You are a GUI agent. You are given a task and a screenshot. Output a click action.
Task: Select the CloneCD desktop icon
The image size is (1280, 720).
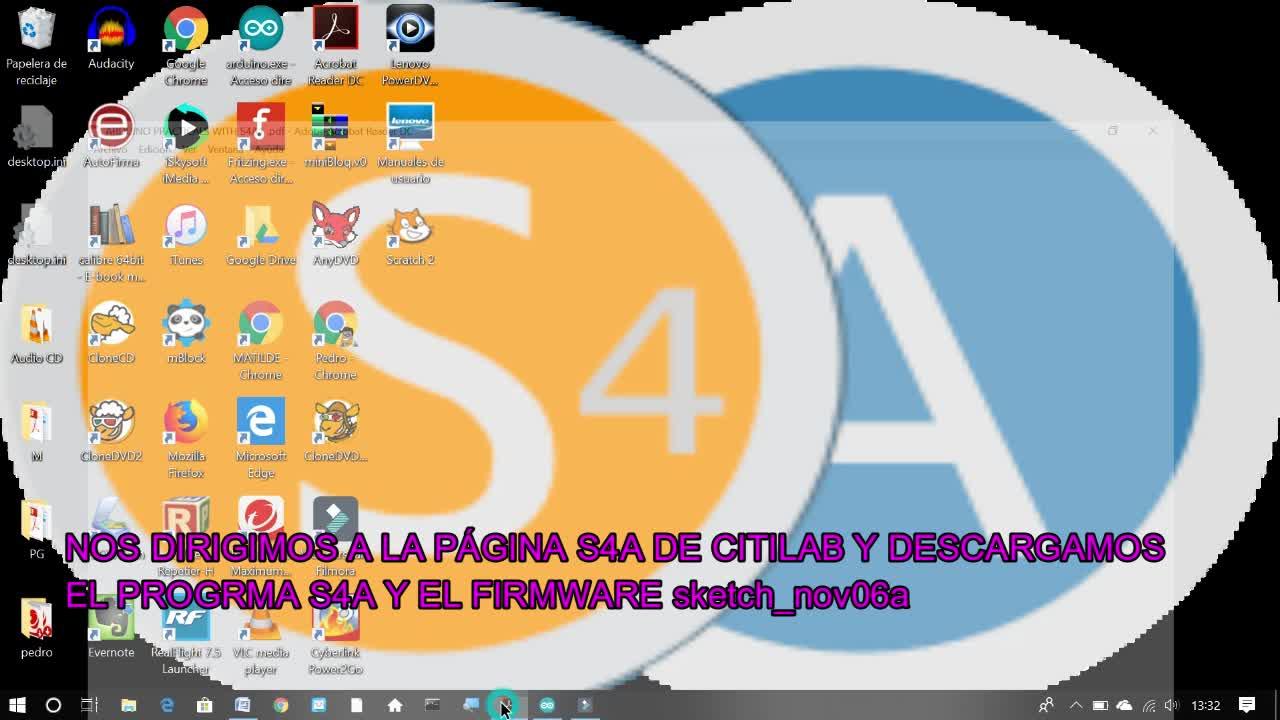(111, 333)
